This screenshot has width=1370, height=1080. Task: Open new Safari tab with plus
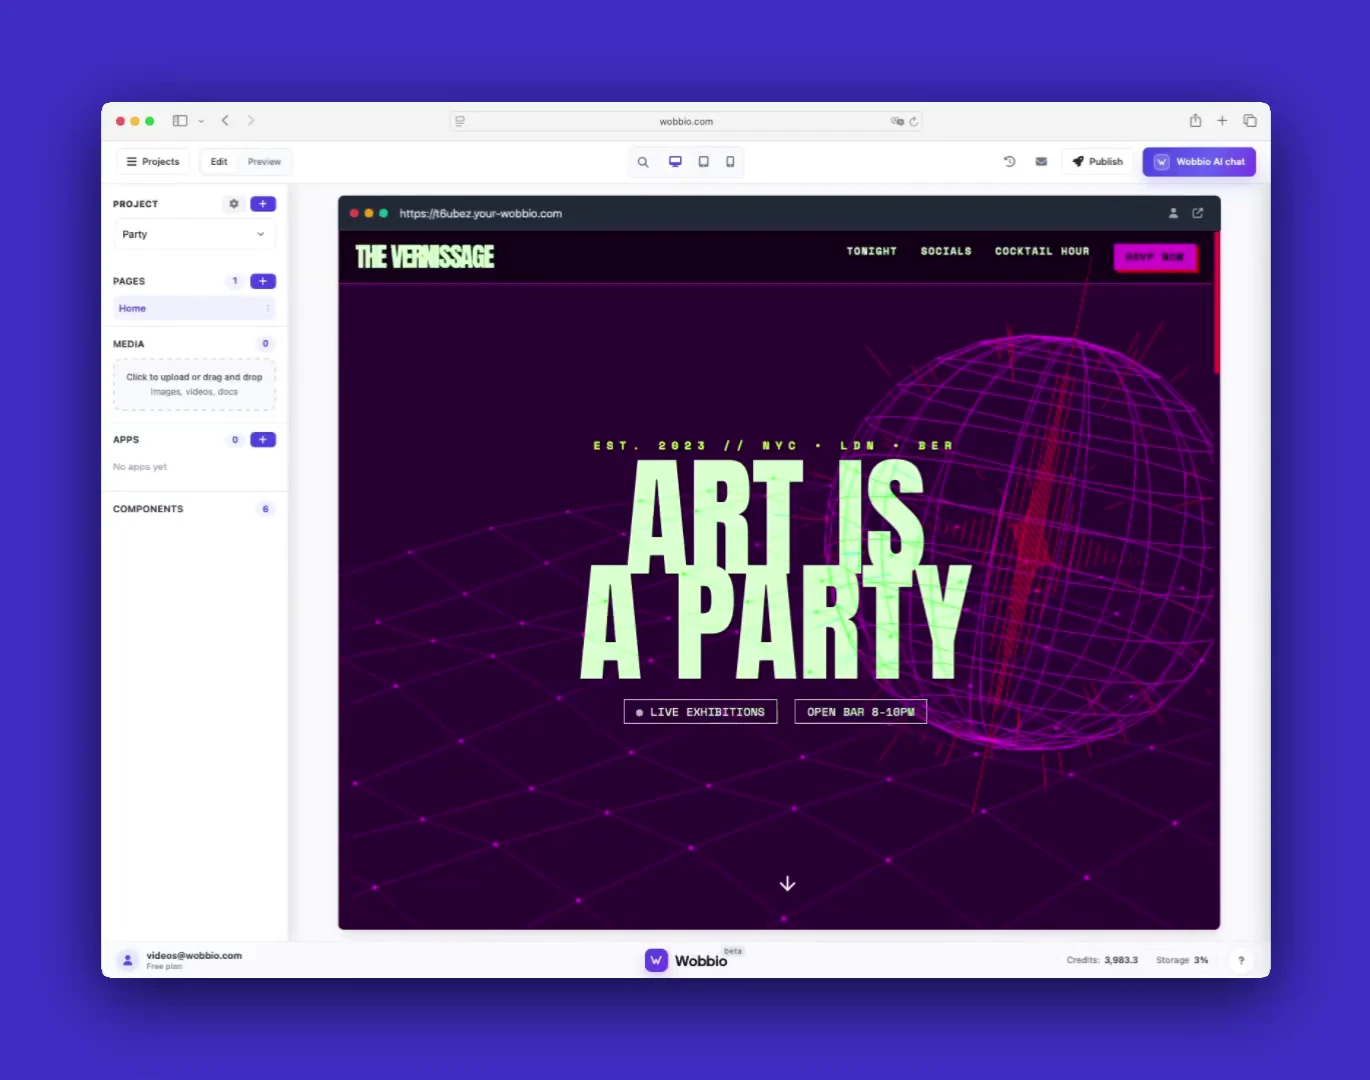pos(1222,121)
